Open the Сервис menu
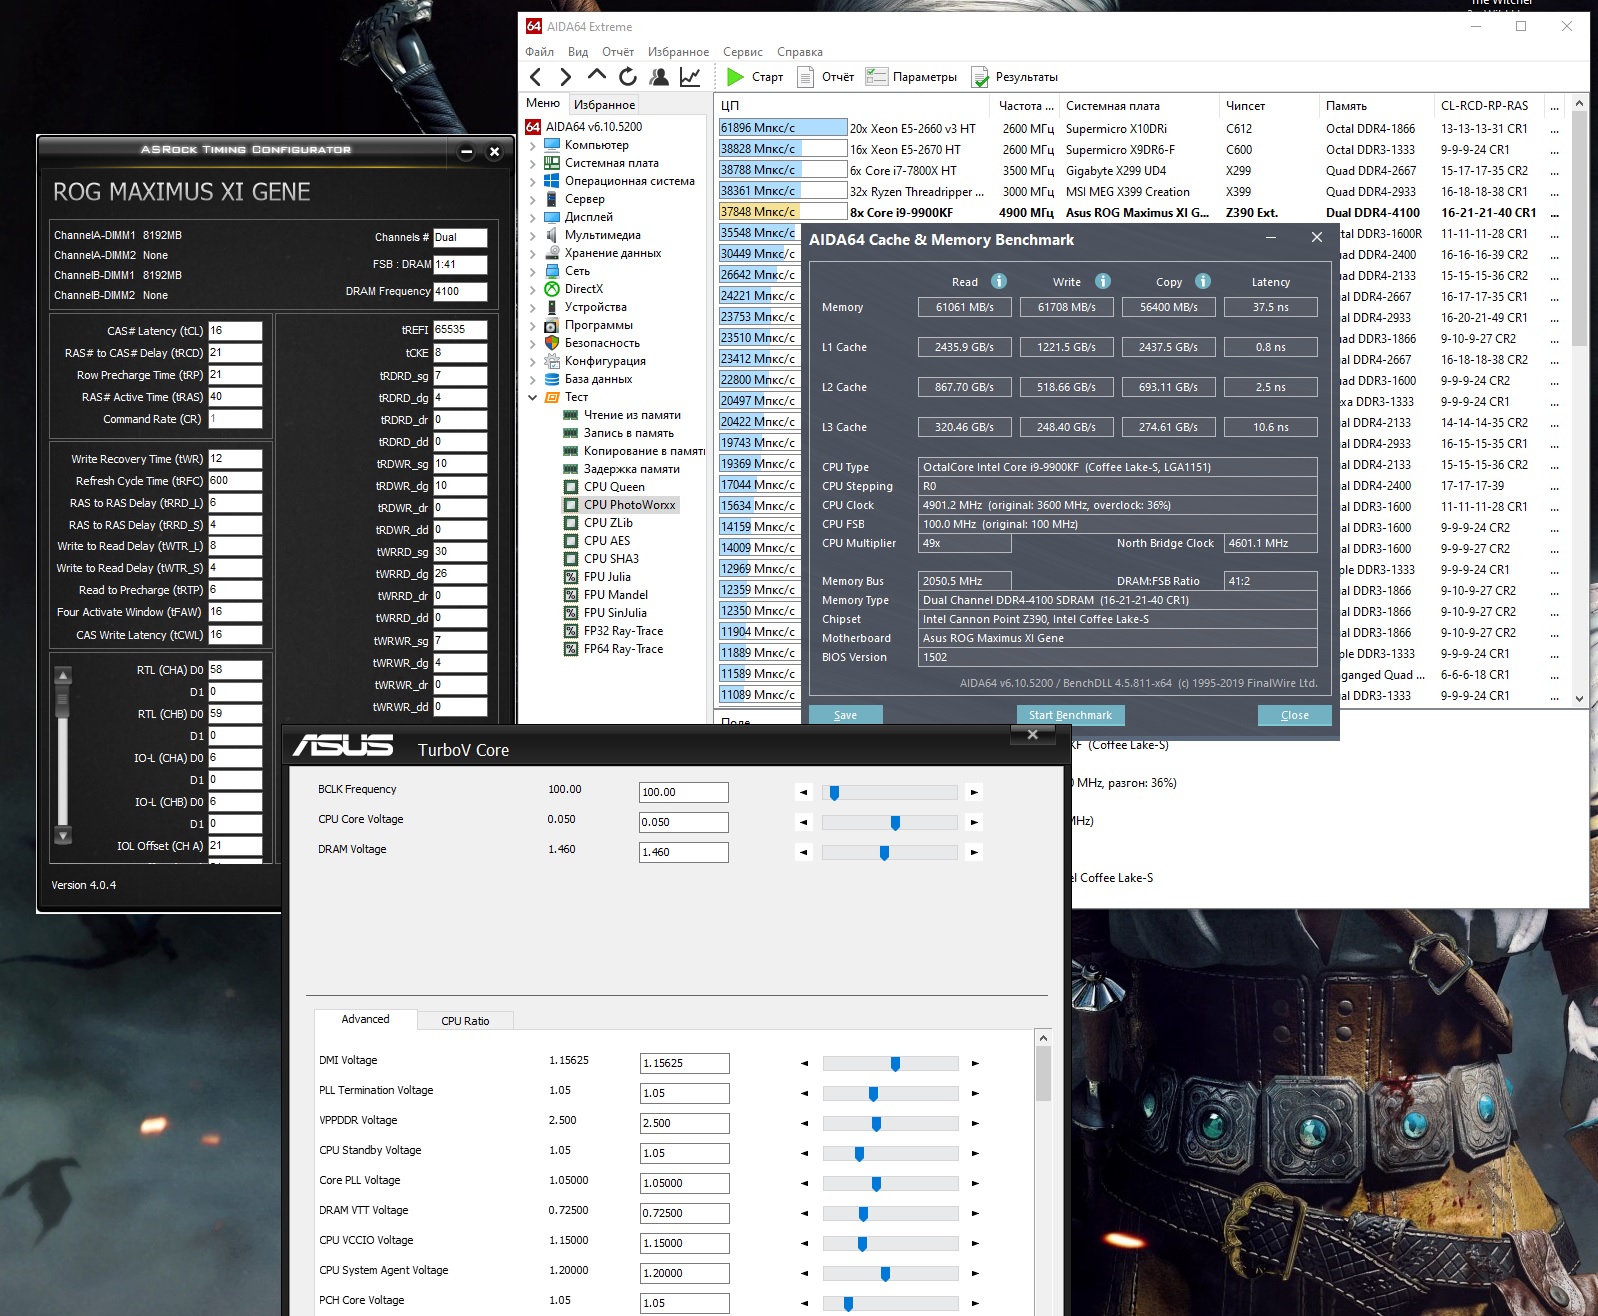This screenshot has width=1598, height=1316. coord(742,52)
